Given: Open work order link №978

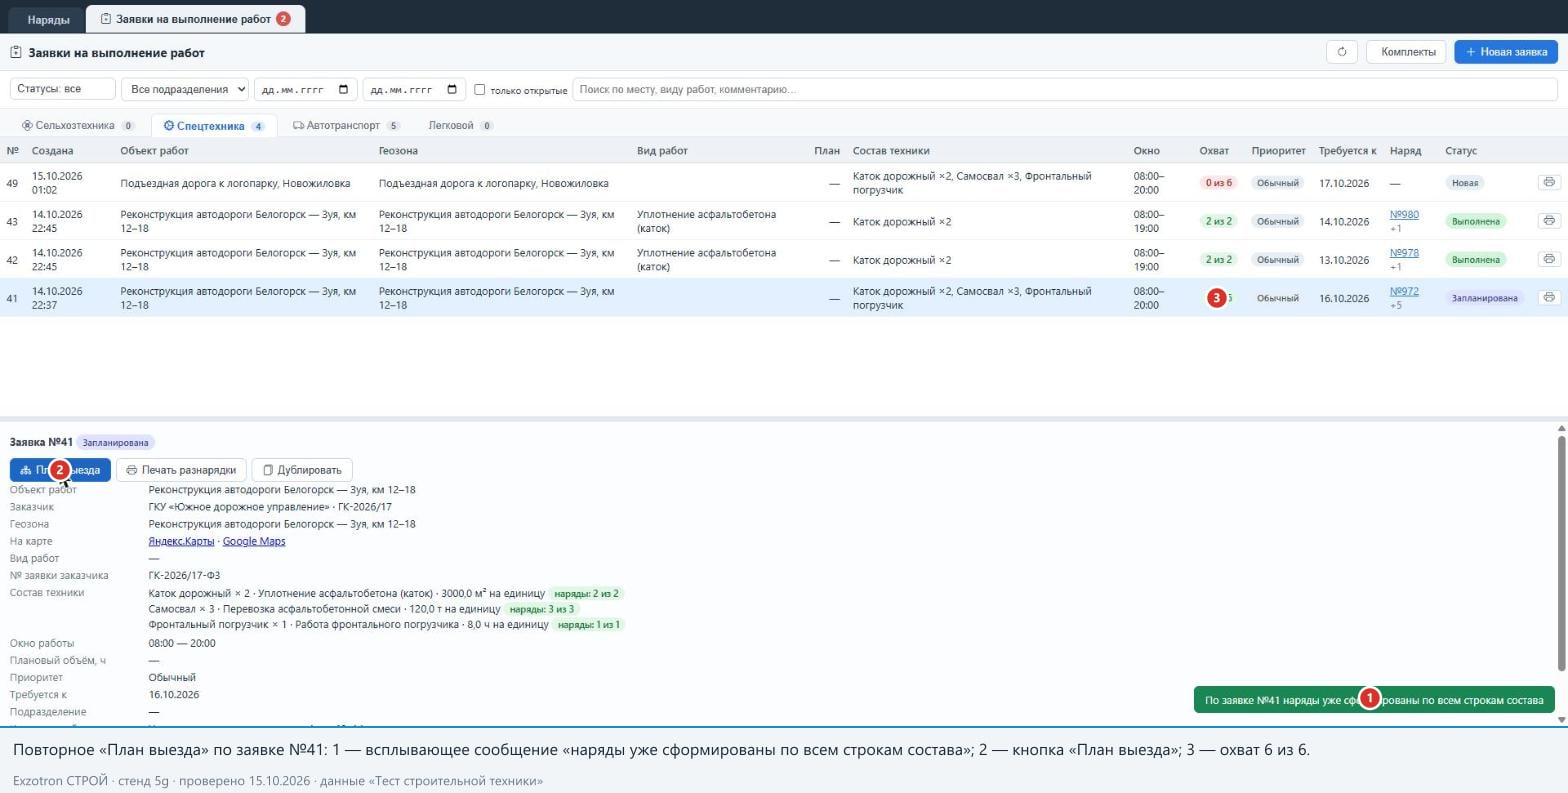Looking at the screenshot, I should pos(1404,253).
